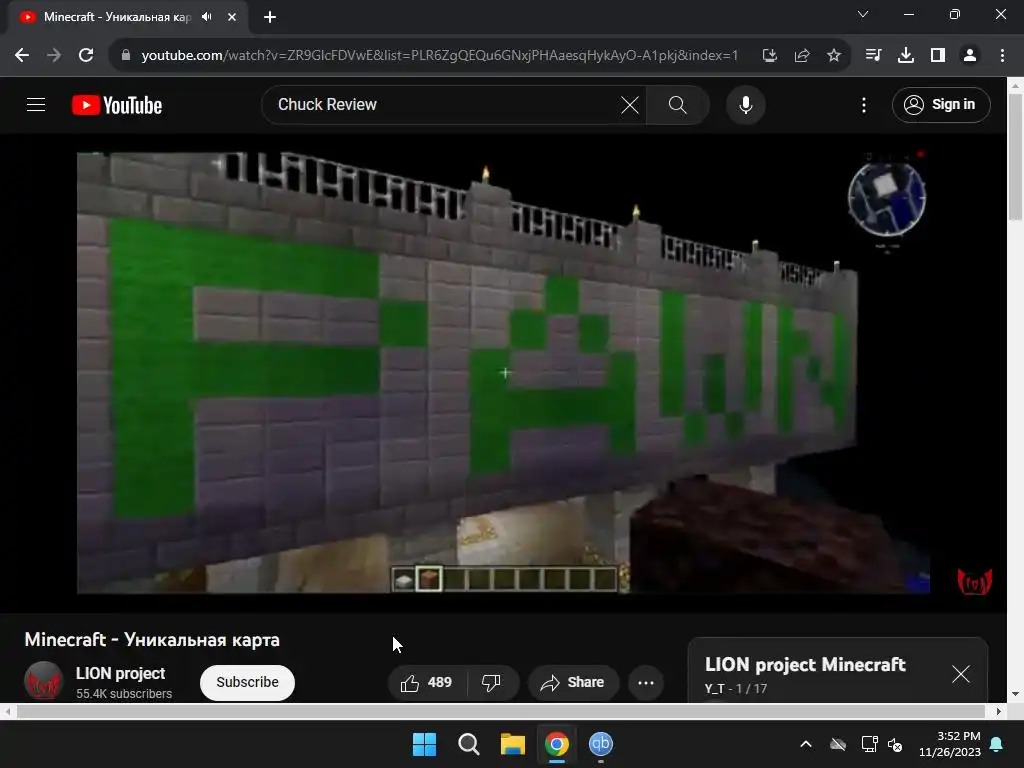Open tab search chevron dropdown
The image size is (1024, 768).
[x=863, y=14]
